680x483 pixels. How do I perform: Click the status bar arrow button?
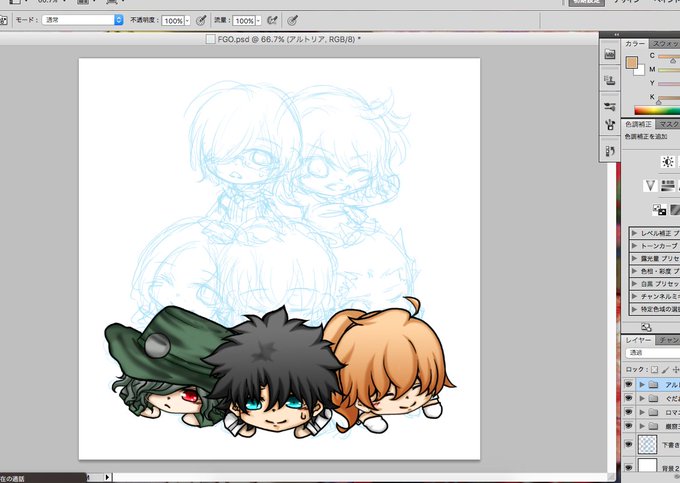[108, 477]
